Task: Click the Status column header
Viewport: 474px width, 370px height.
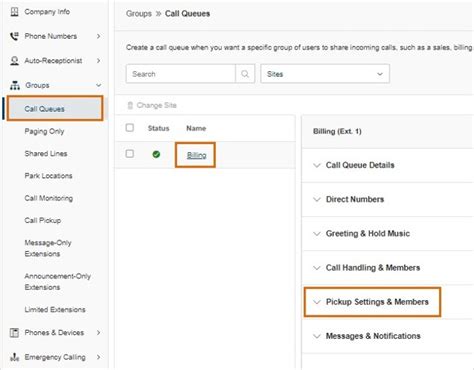Action: point(159,128)
